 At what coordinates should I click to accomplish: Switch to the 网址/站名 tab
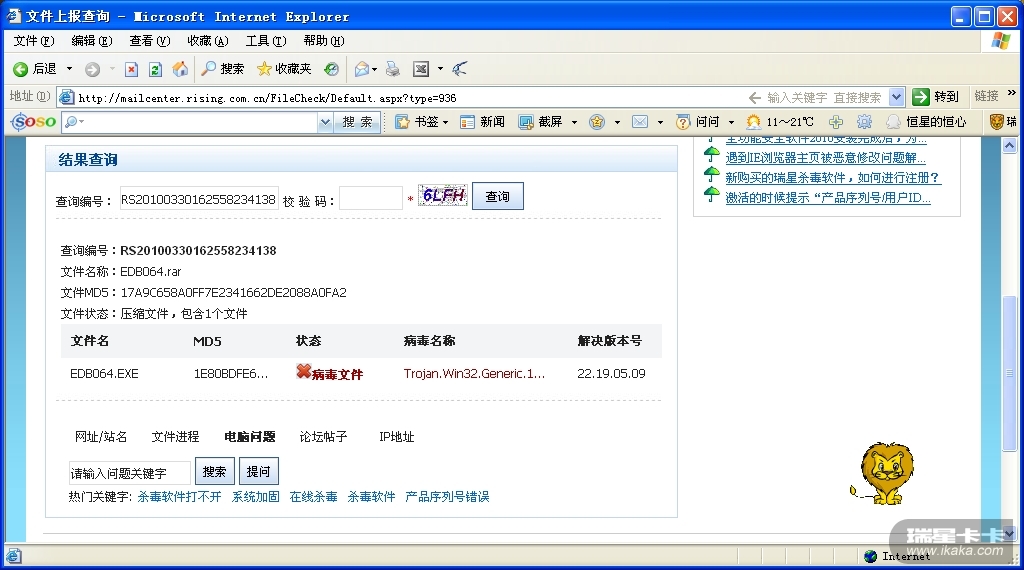point(101,437)
